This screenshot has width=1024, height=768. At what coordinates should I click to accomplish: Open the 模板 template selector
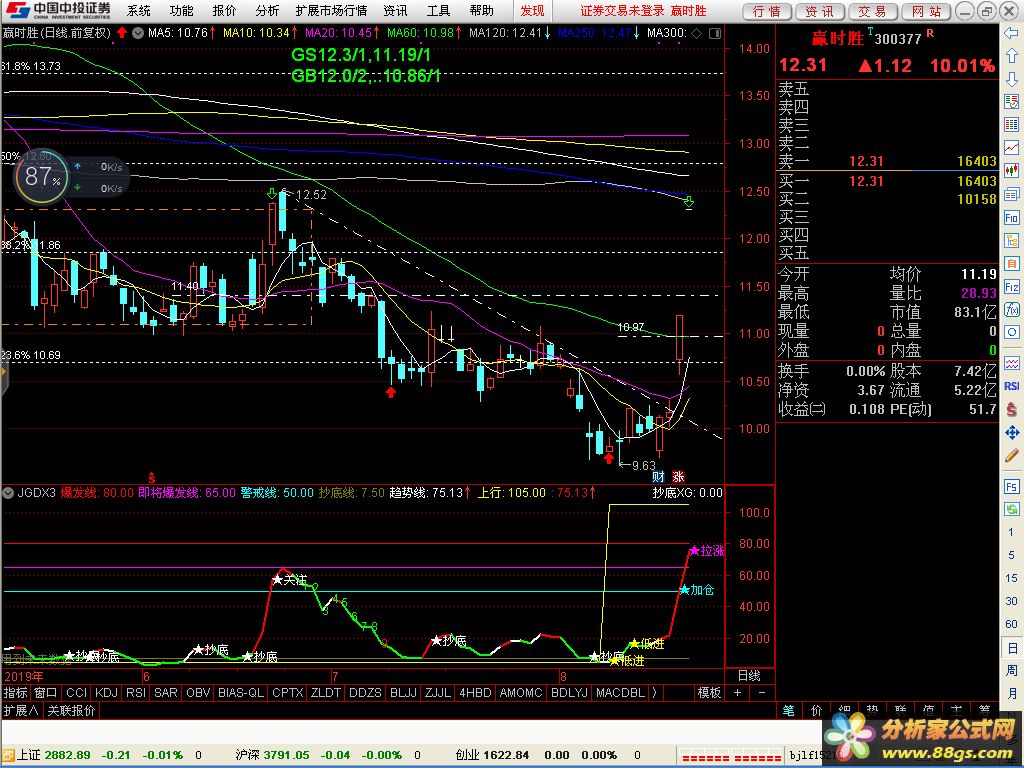pos(709,692)
